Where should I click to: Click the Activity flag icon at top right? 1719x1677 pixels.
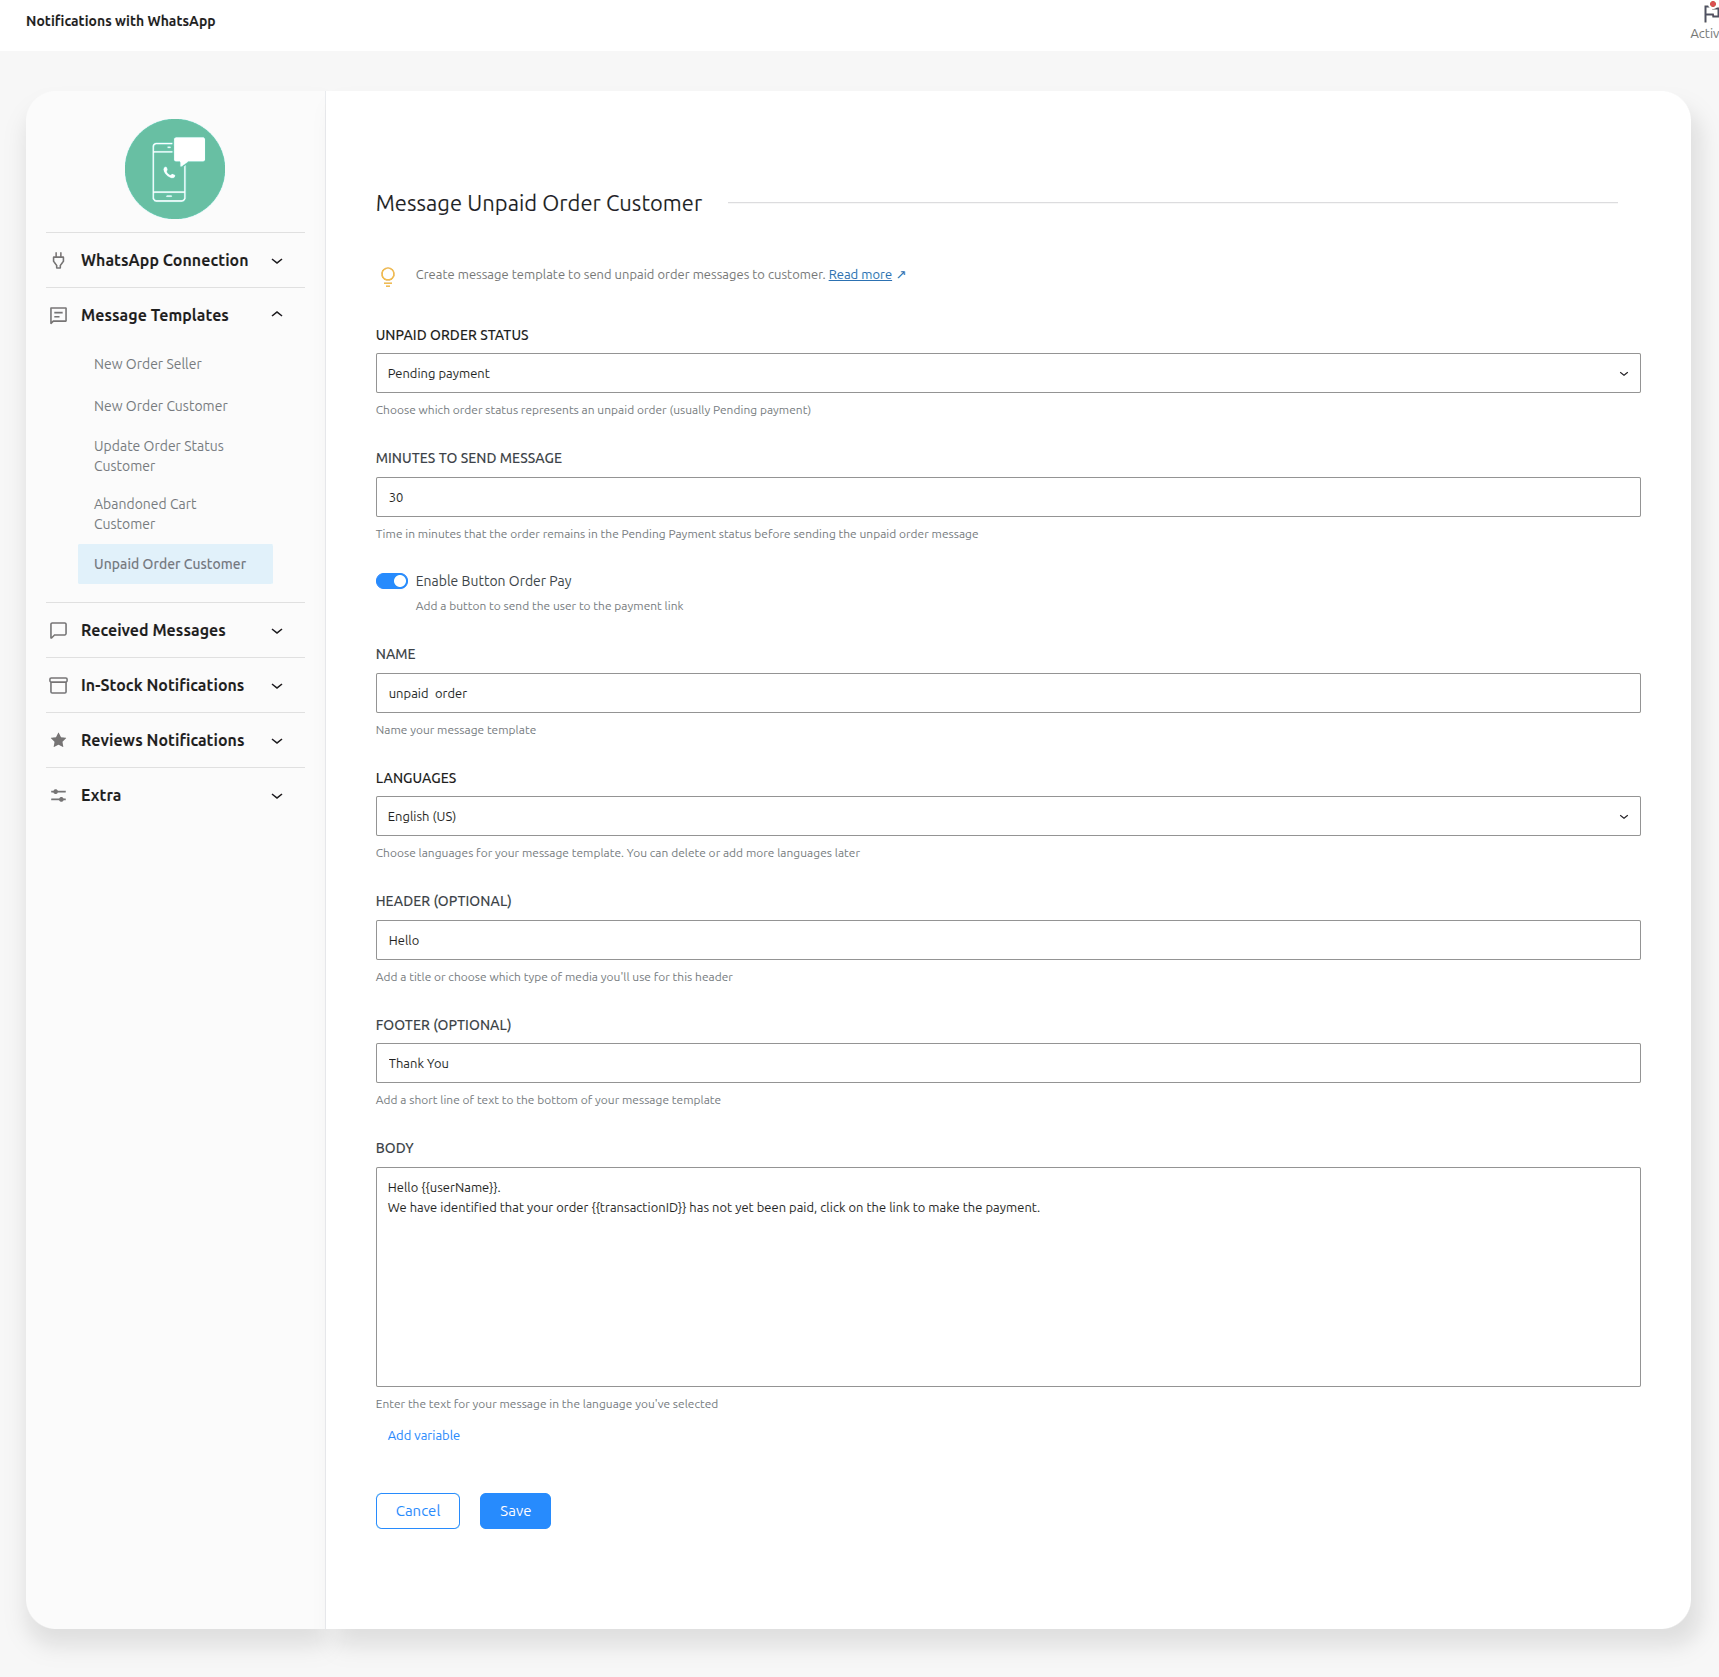tap(1710, 14)
